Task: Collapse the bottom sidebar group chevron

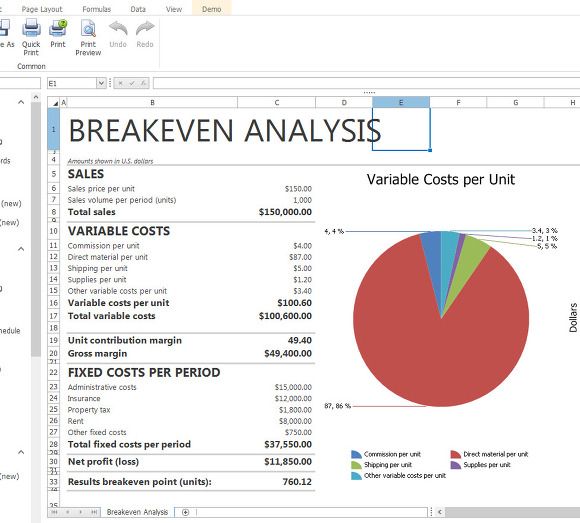Action: pos(21,452)
